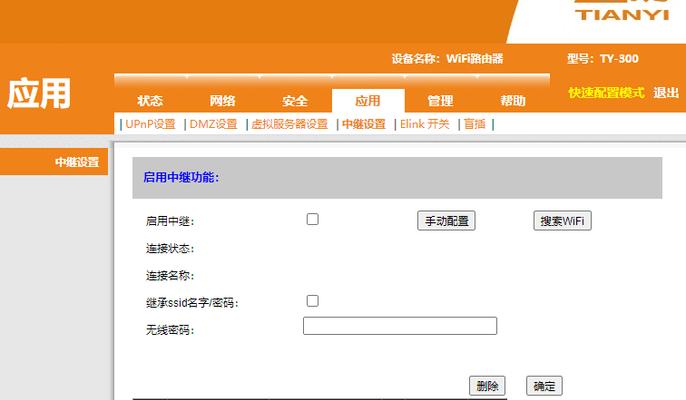686x400 pixels.
Task: Open DMZ设置 submenu
Action: pyautogui.click(x=213, y=124)
